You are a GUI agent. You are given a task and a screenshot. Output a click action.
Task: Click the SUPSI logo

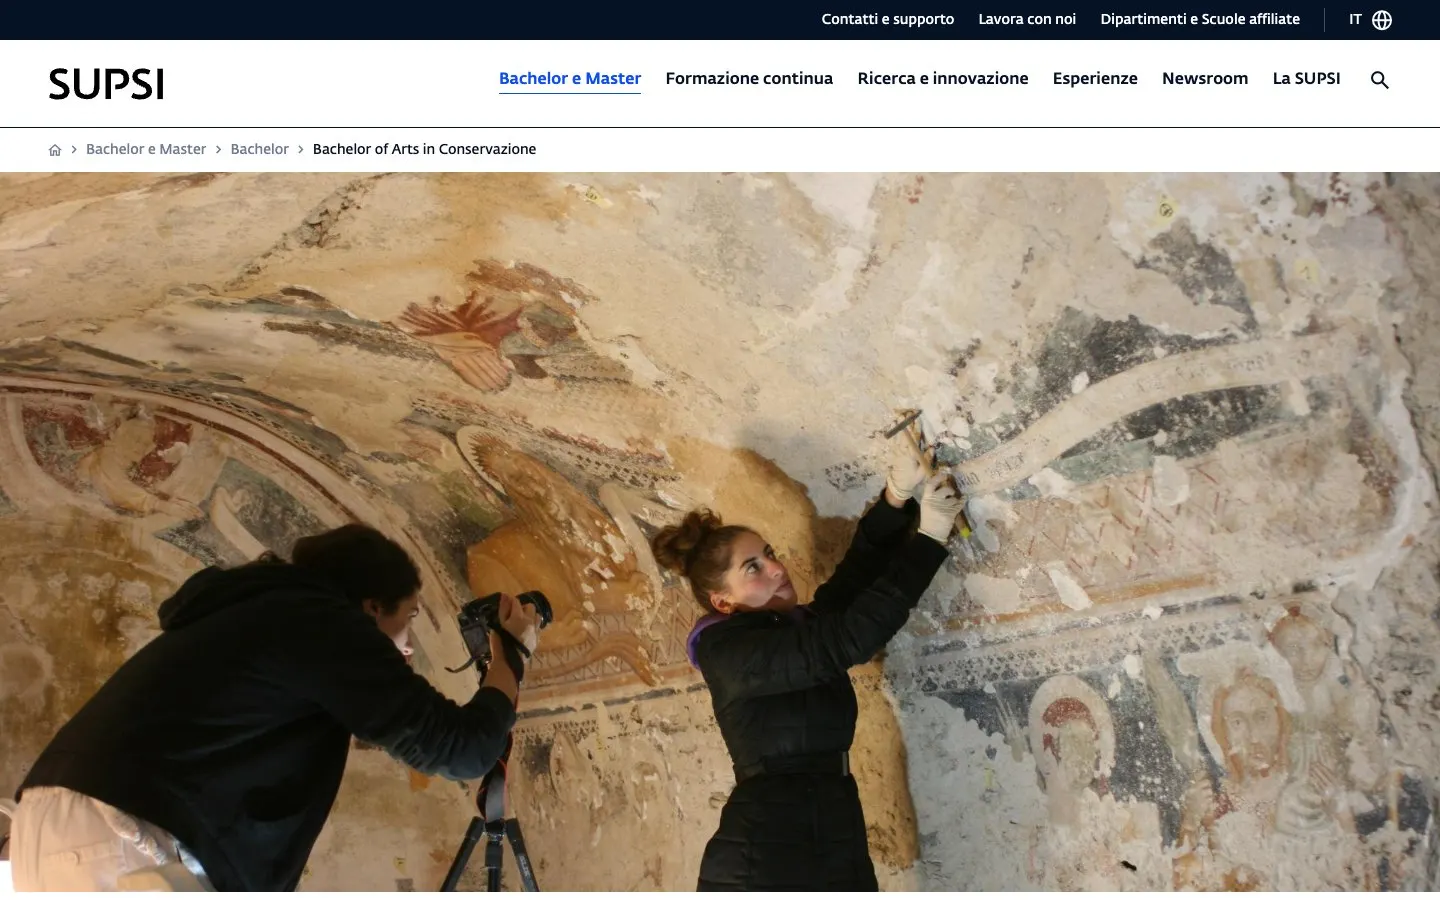(106, 84)
